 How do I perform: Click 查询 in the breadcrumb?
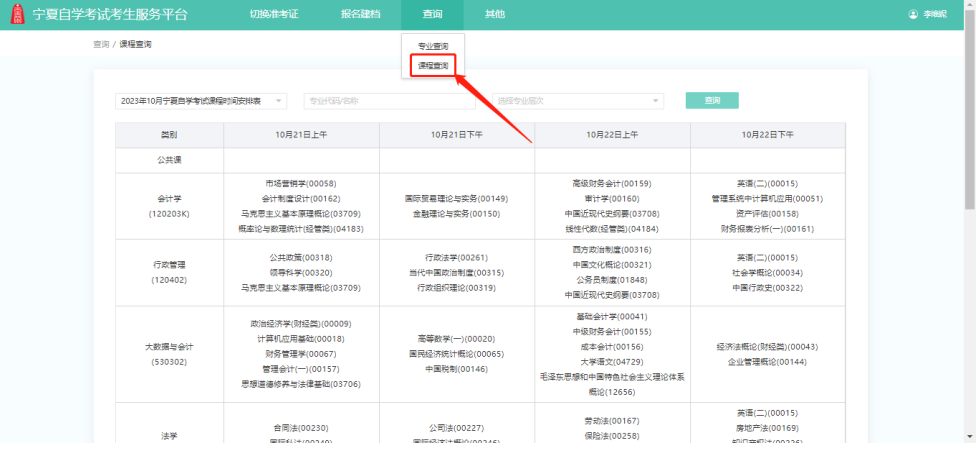point(101,44)
